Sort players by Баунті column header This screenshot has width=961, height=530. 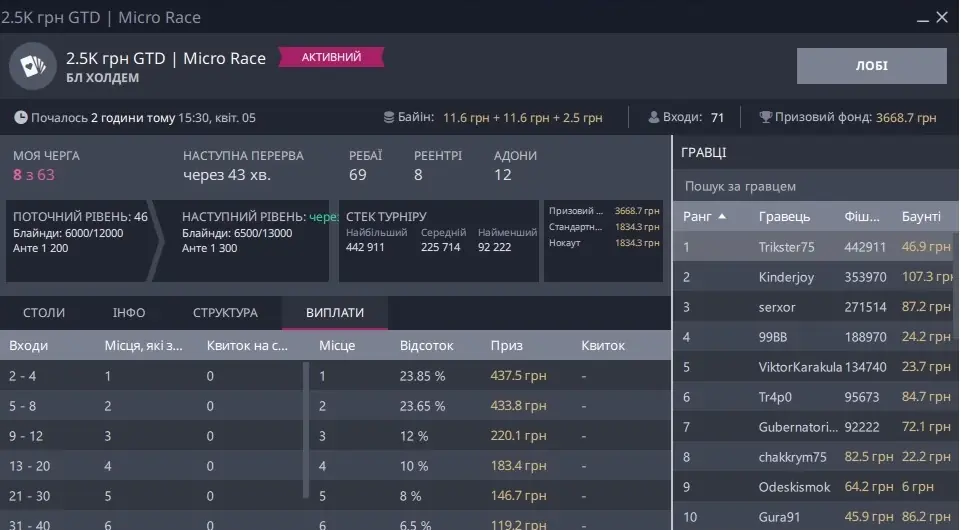(921, 216)
